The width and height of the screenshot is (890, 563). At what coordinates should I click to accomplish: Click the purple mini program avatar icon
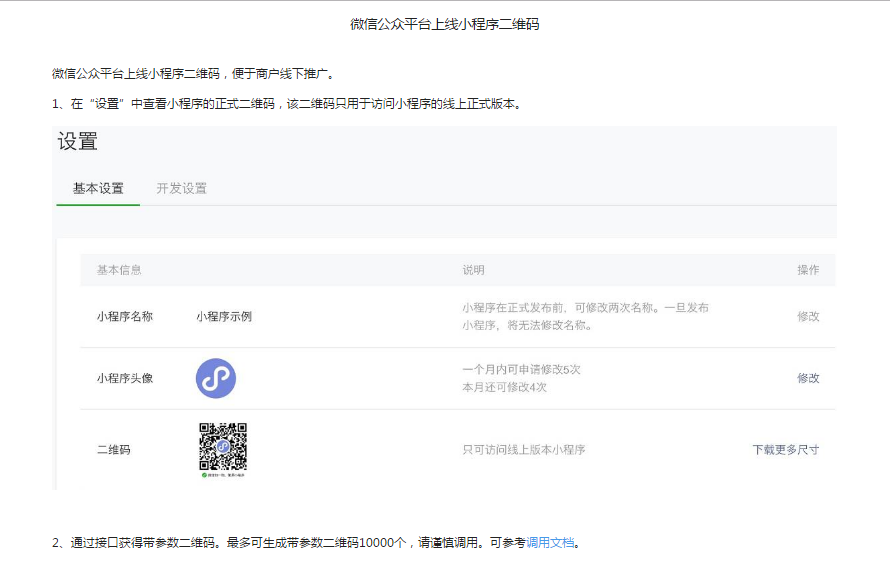tap(216, 379)
